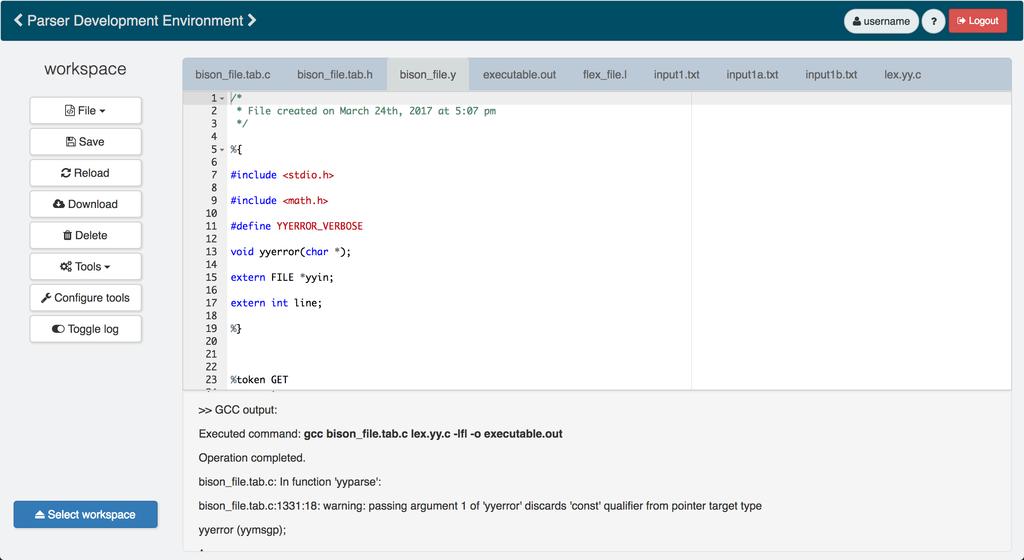Open the lex.yy.c tab
This screenshot has height=560, width=1024.
point(903,74)
